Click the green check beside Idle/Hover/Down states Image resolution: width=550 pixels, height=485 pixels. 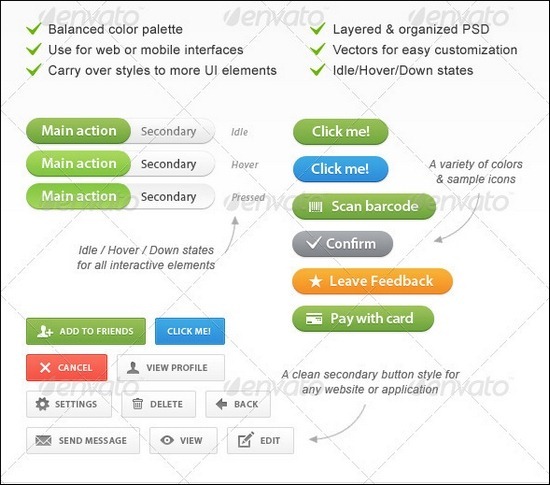(318, 70)
